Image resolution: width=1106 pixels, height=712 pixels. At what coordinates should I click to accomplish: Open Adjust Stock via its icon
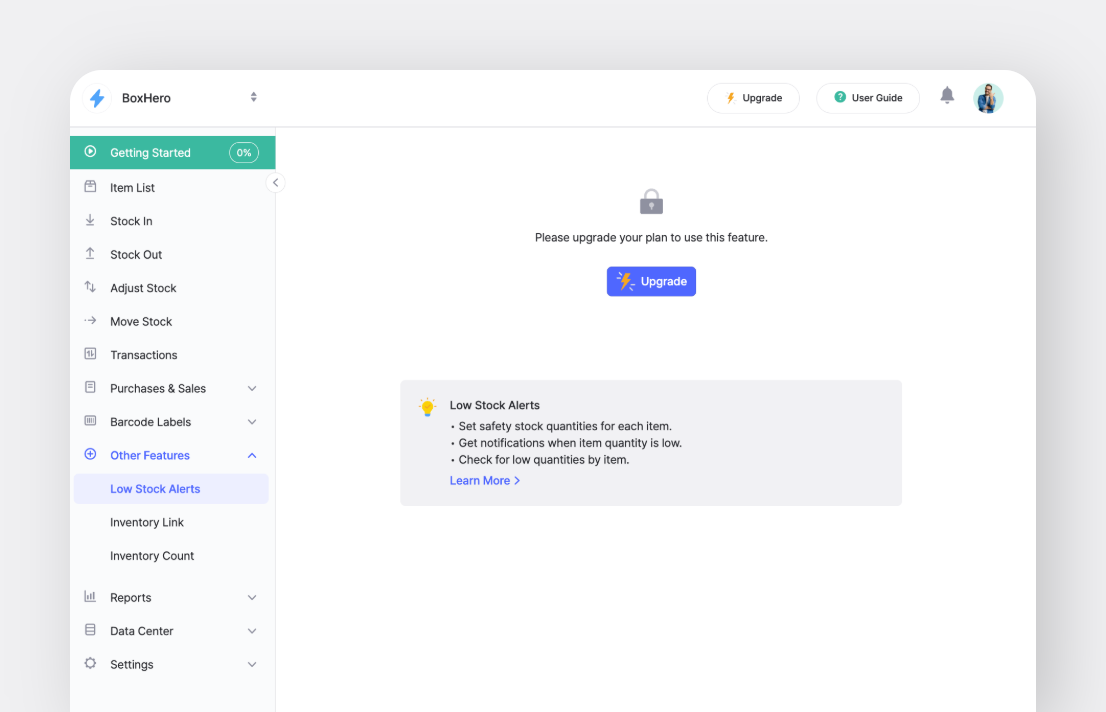(x=91, y=287)
